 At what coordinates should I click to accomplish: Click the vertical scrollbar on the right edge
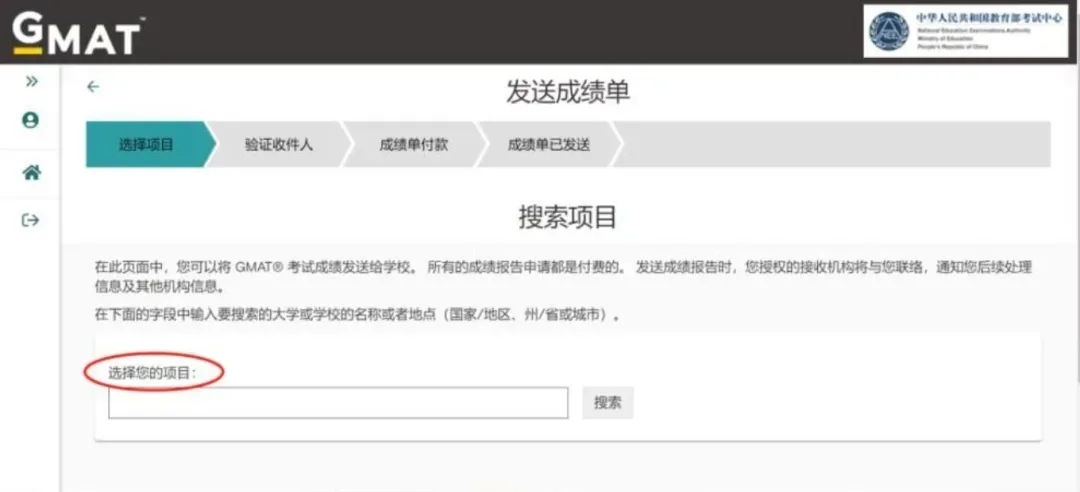[x=1076, y=224]
